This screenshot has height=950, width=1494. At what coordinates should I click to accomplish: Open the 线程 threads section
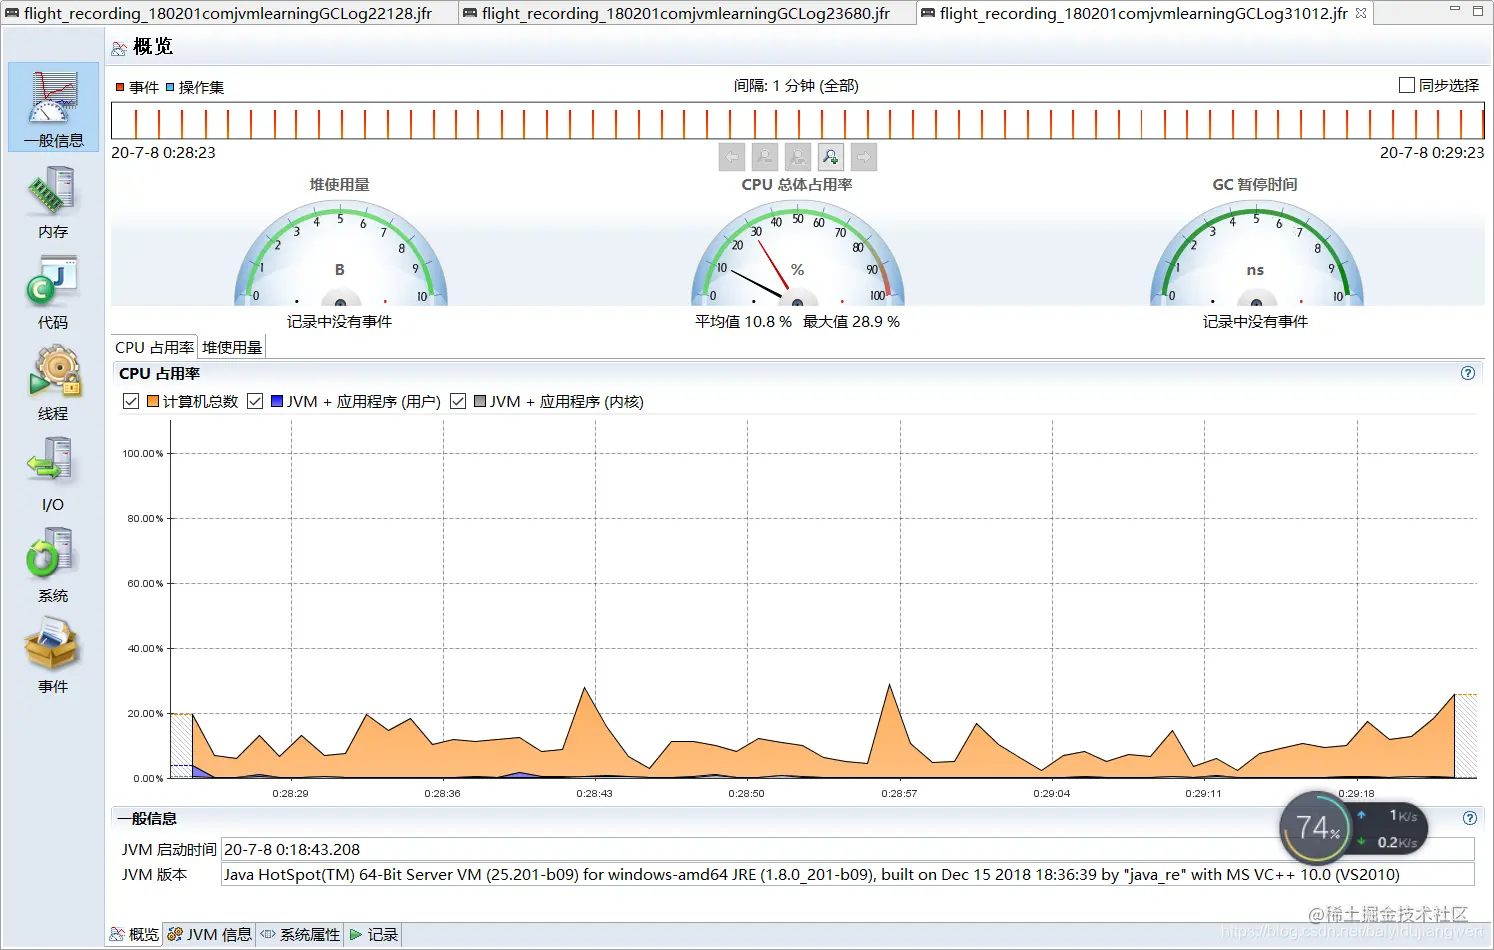(53, 384)
